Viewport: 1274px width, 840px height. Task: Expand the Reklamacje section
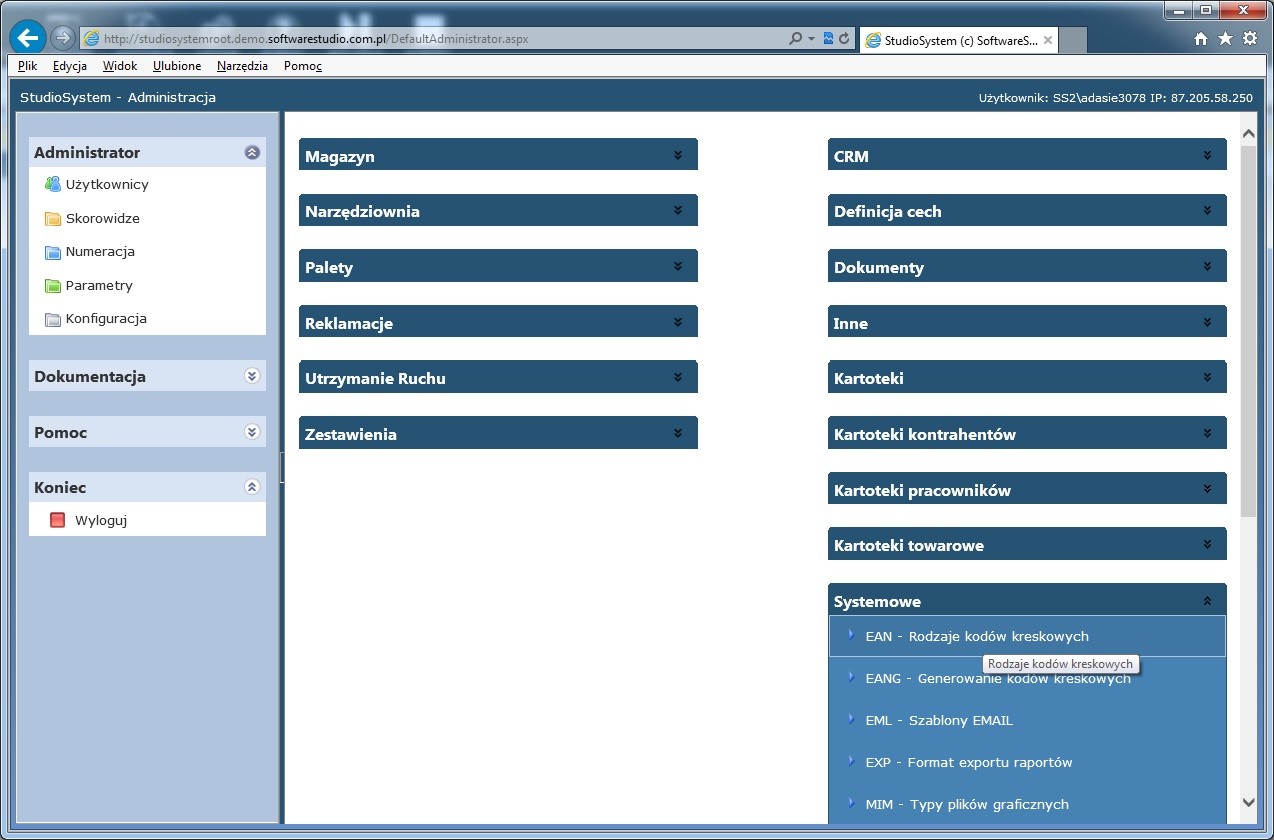tap(678, 323)
